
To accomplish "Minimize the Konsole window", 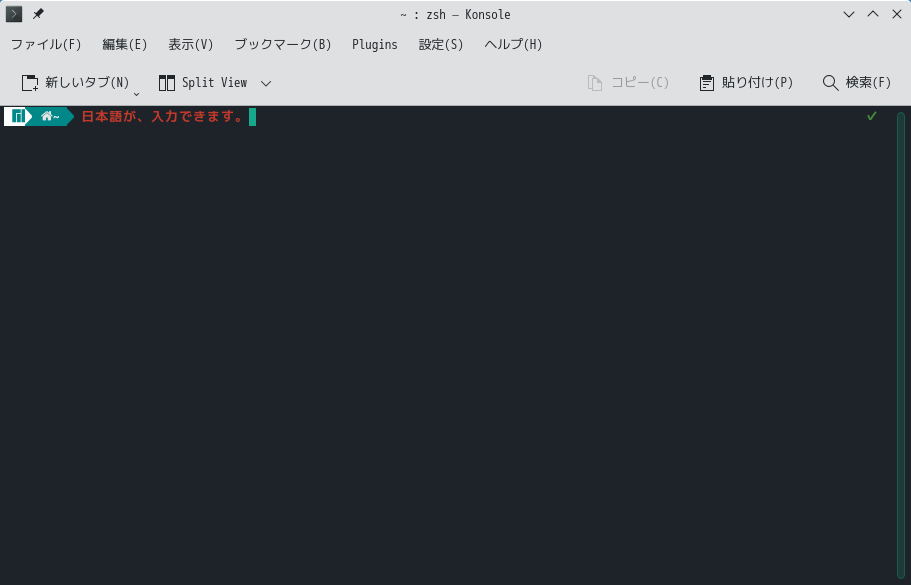I will point(849,15).
